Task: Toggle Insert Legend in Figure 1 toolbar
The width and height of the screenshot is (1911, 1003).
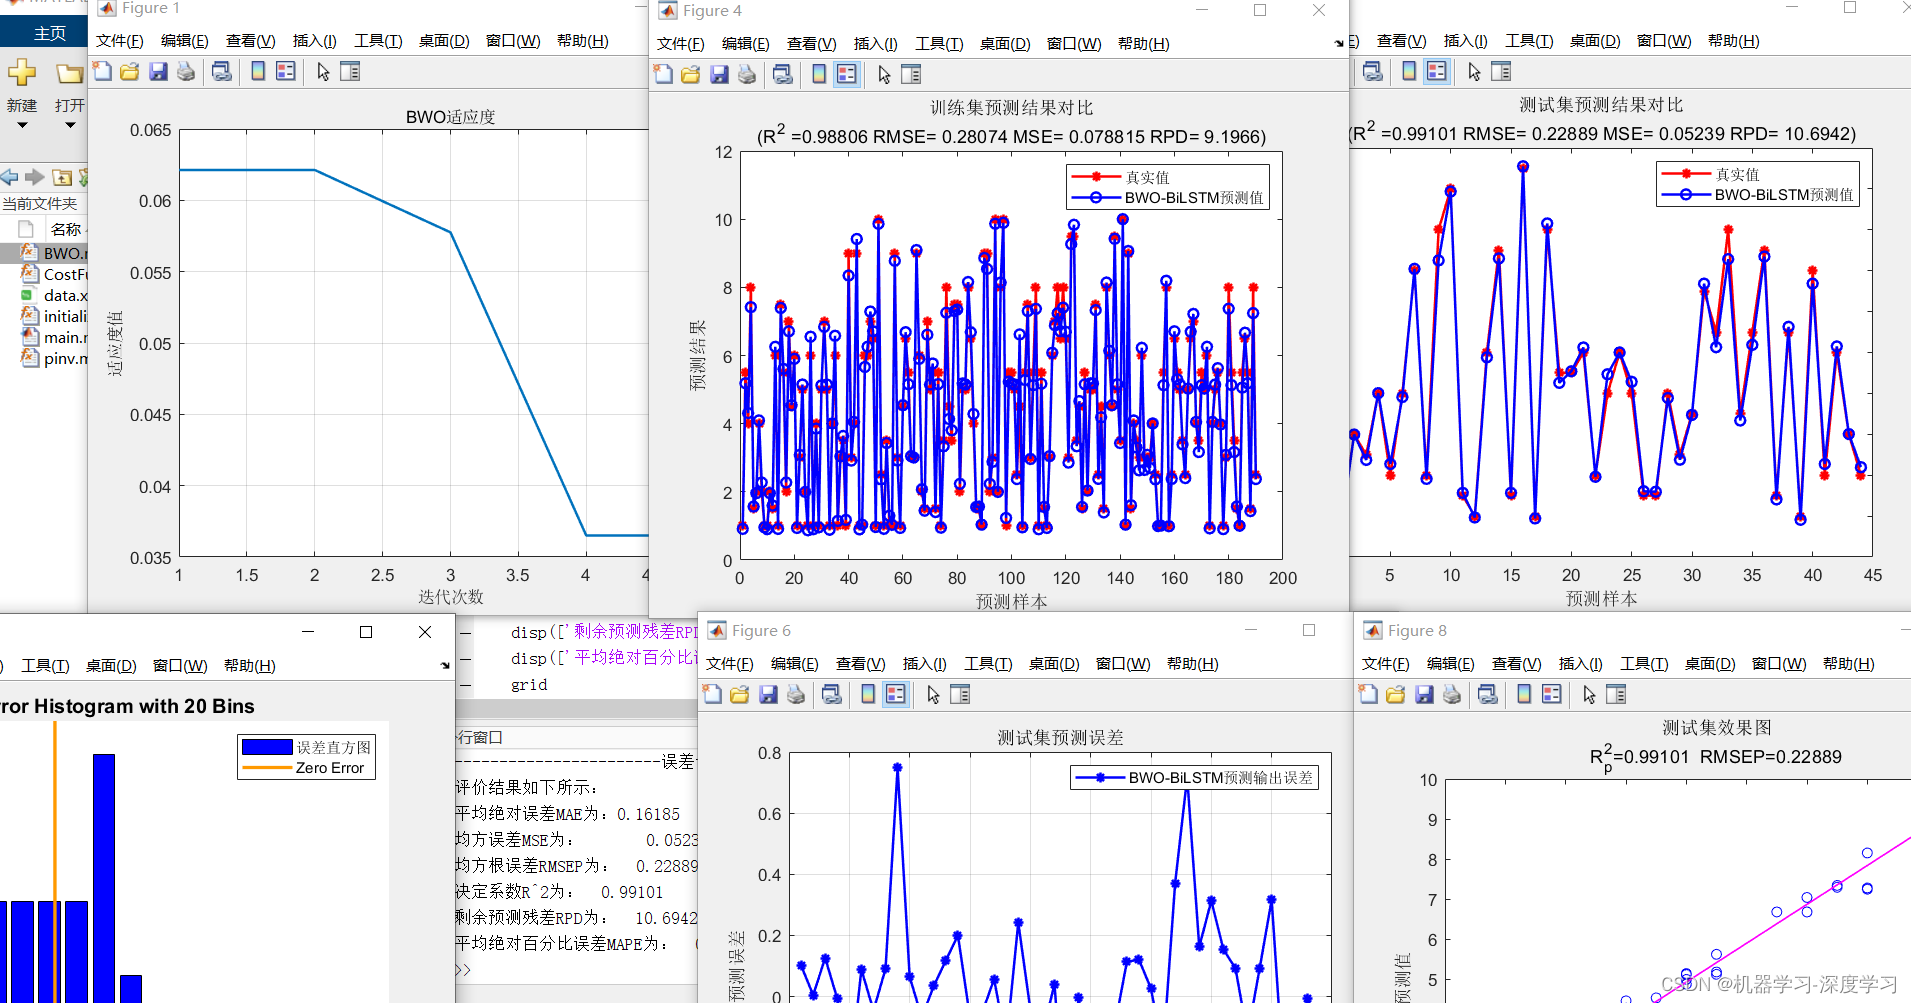Action: (286, 71)
